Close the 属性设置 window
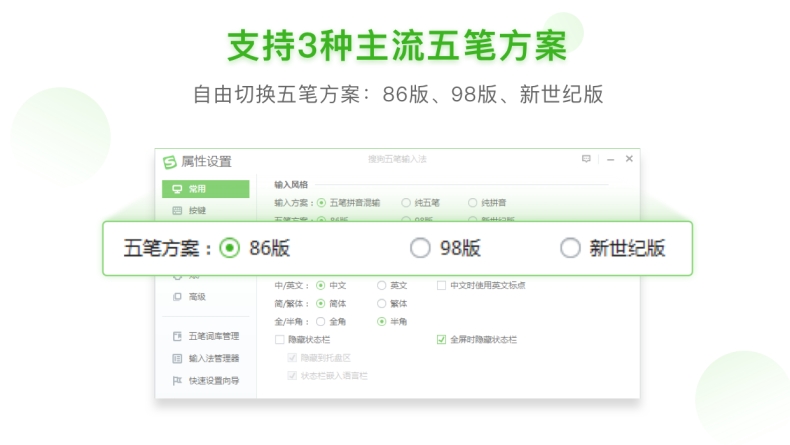This screenshot has width=790, height=445. click(x=629, y=159)
